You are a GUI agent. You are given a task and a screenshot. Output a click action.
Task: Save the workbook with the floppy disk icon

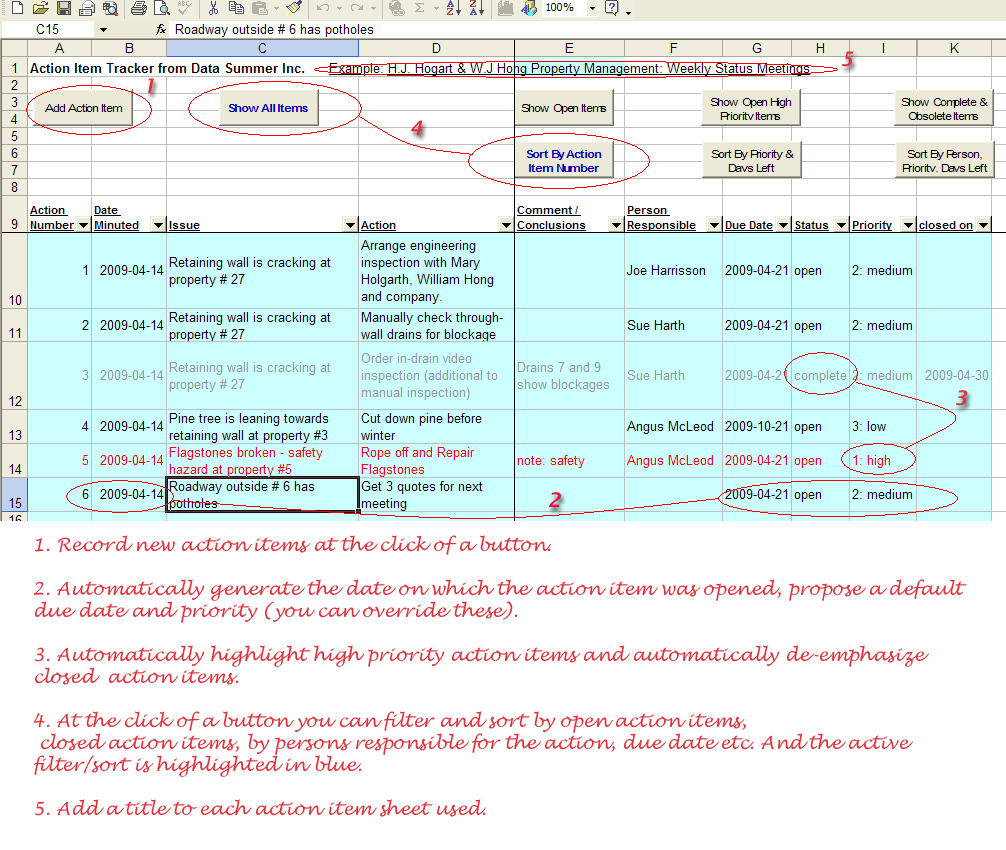[64, 8]
